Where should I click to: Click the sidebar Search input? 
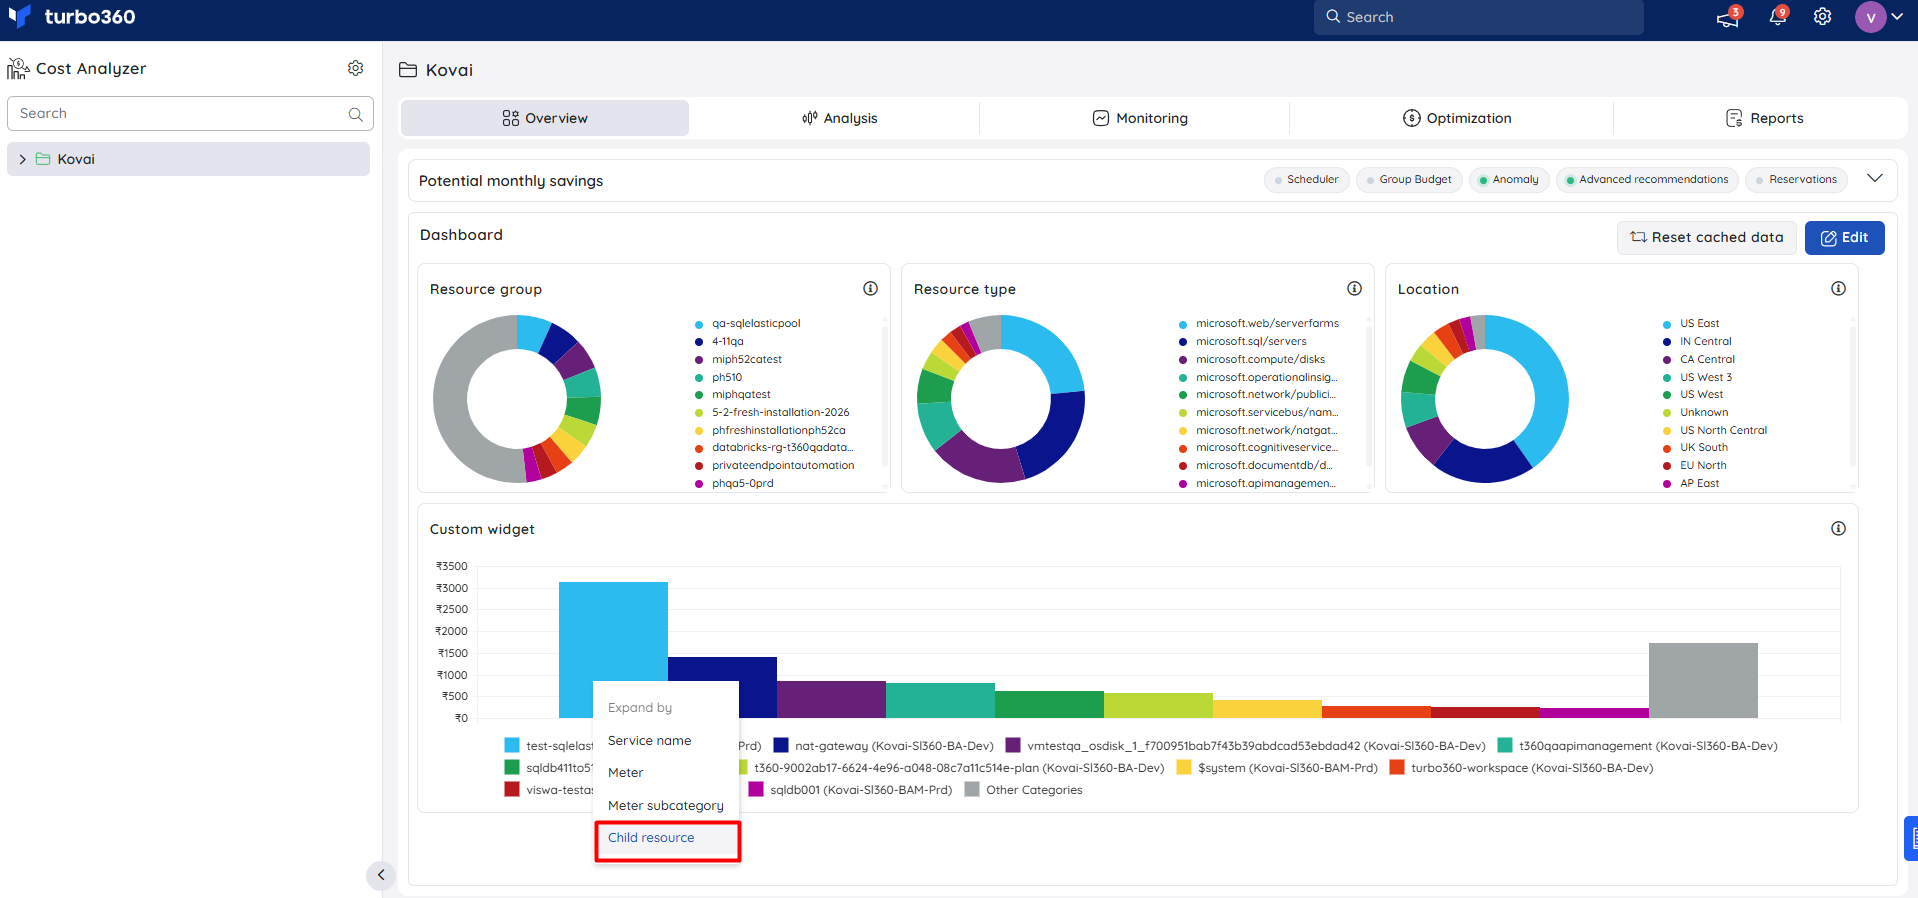190,113
